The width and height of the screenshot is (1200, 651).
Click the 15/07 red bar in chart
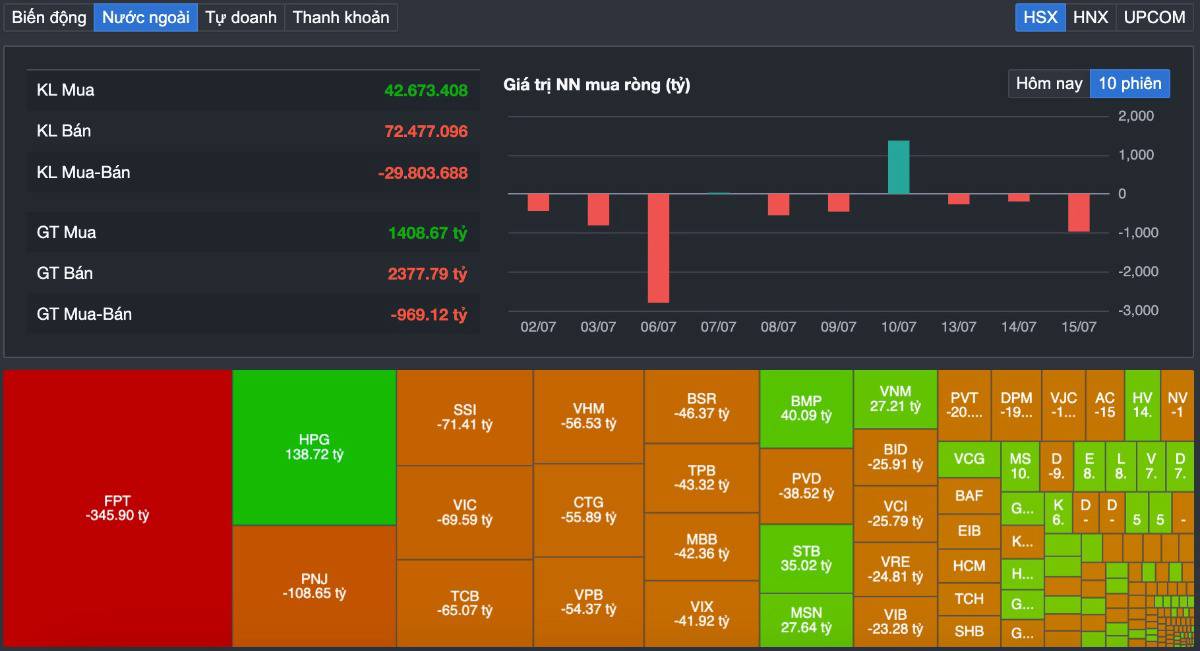[1078, 212]
